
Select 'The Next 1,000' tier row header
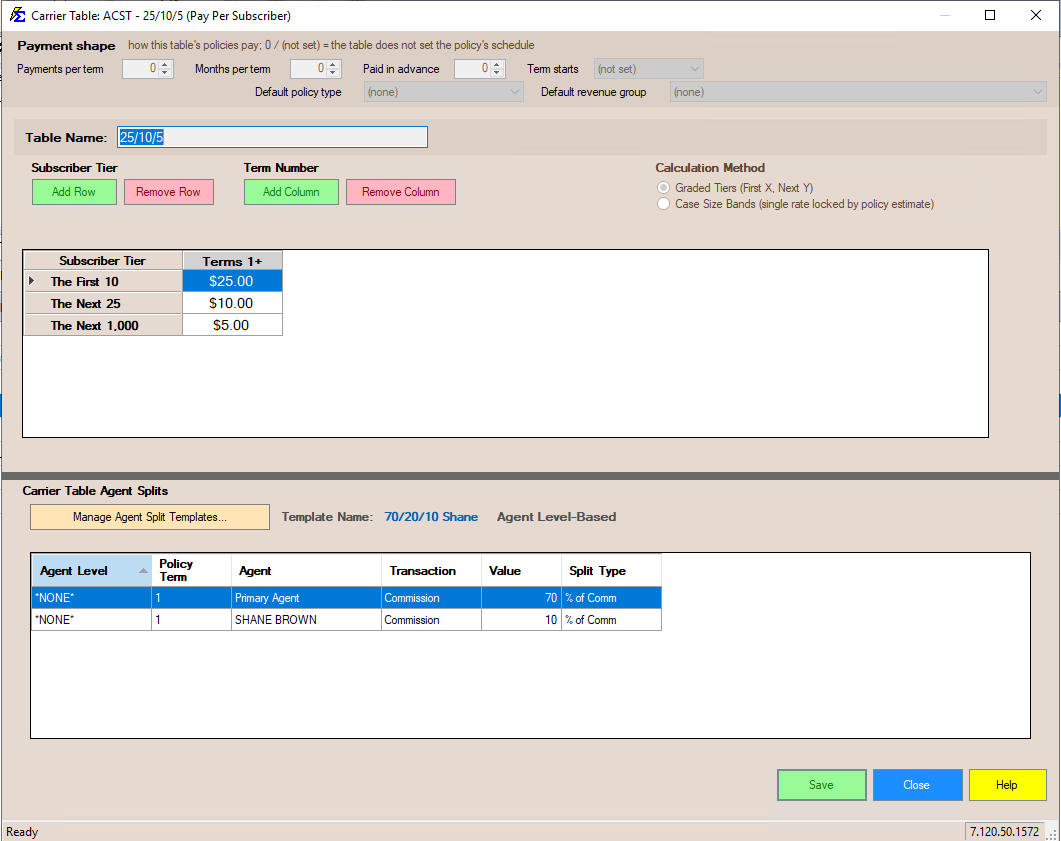pos(103,325)
